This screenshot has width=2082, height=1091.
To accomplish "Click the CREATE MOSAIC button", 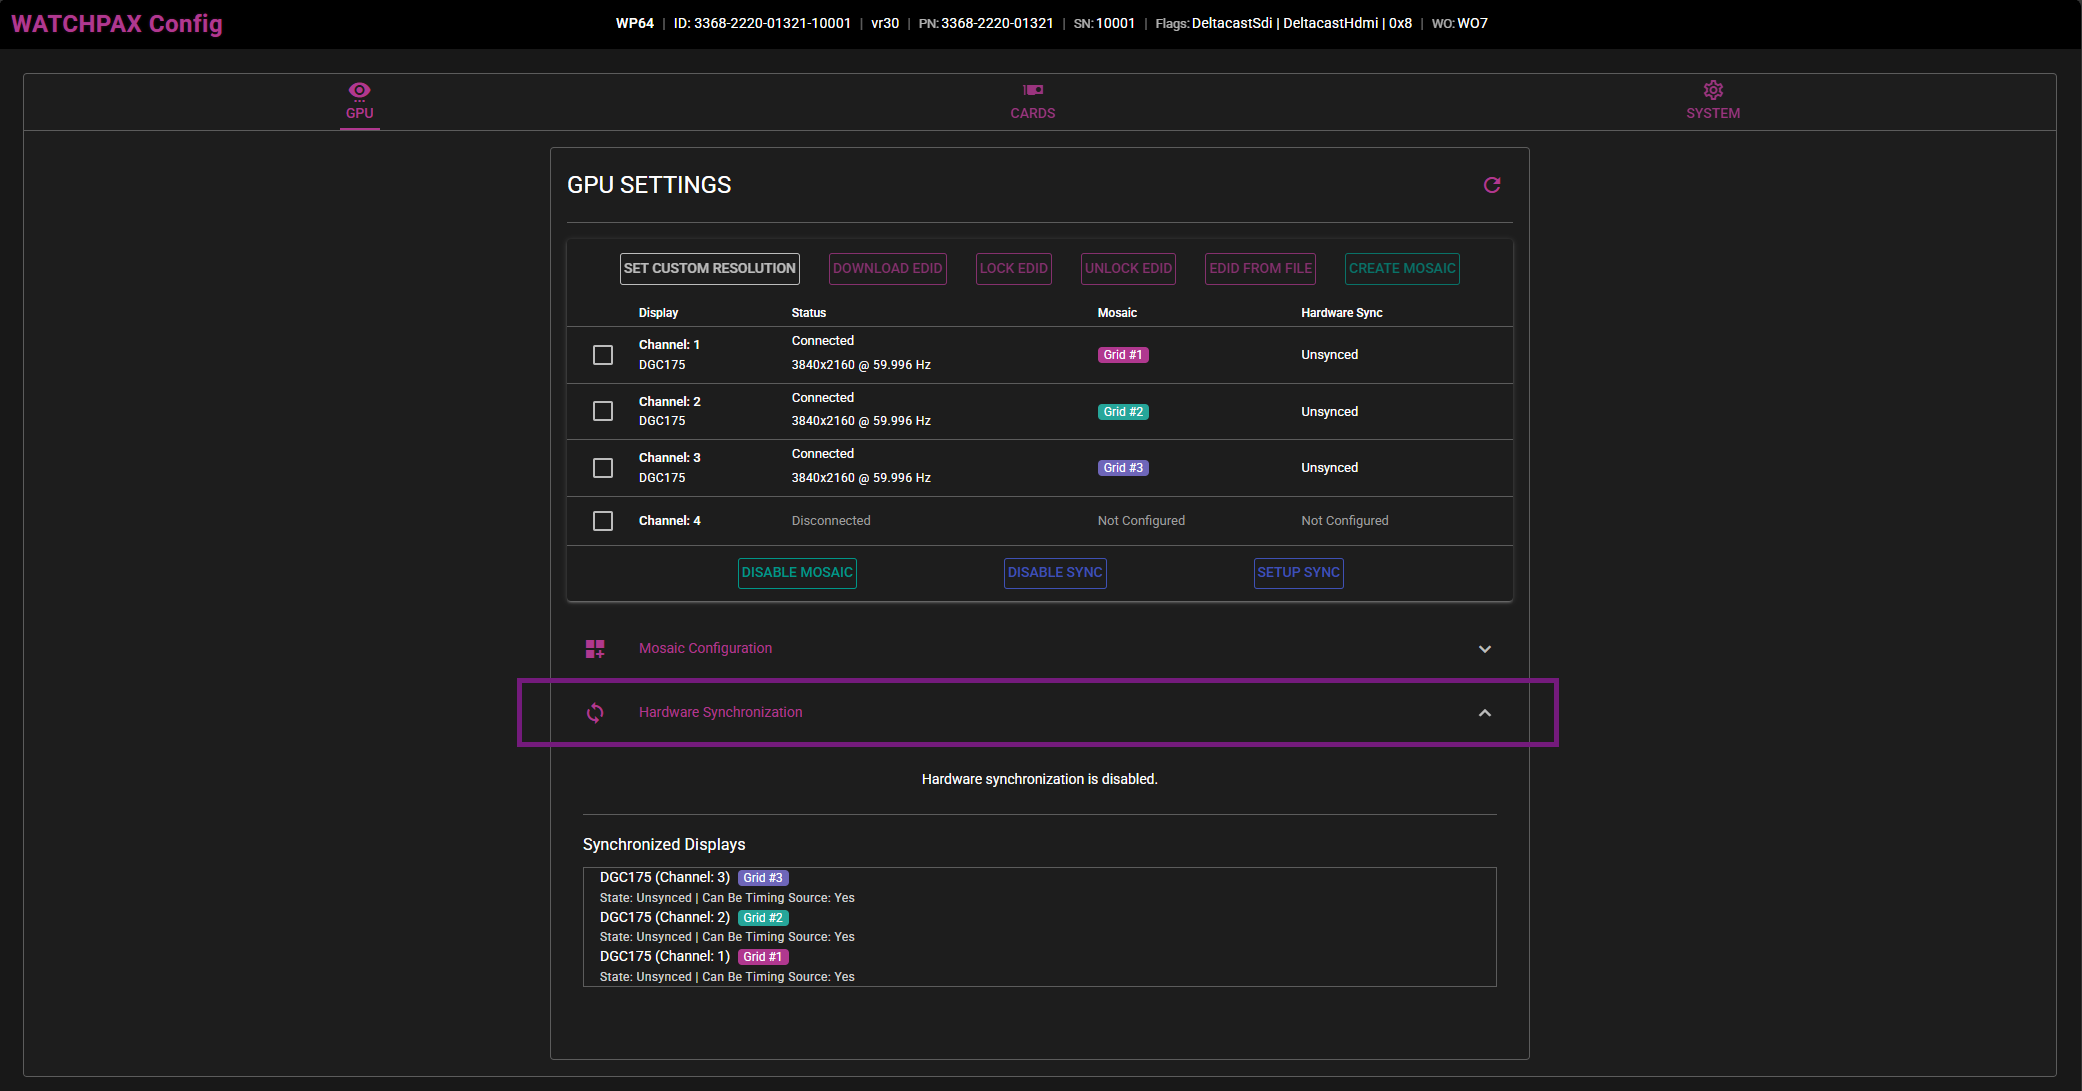I will pyautogui.click(x=1401, y=268).
